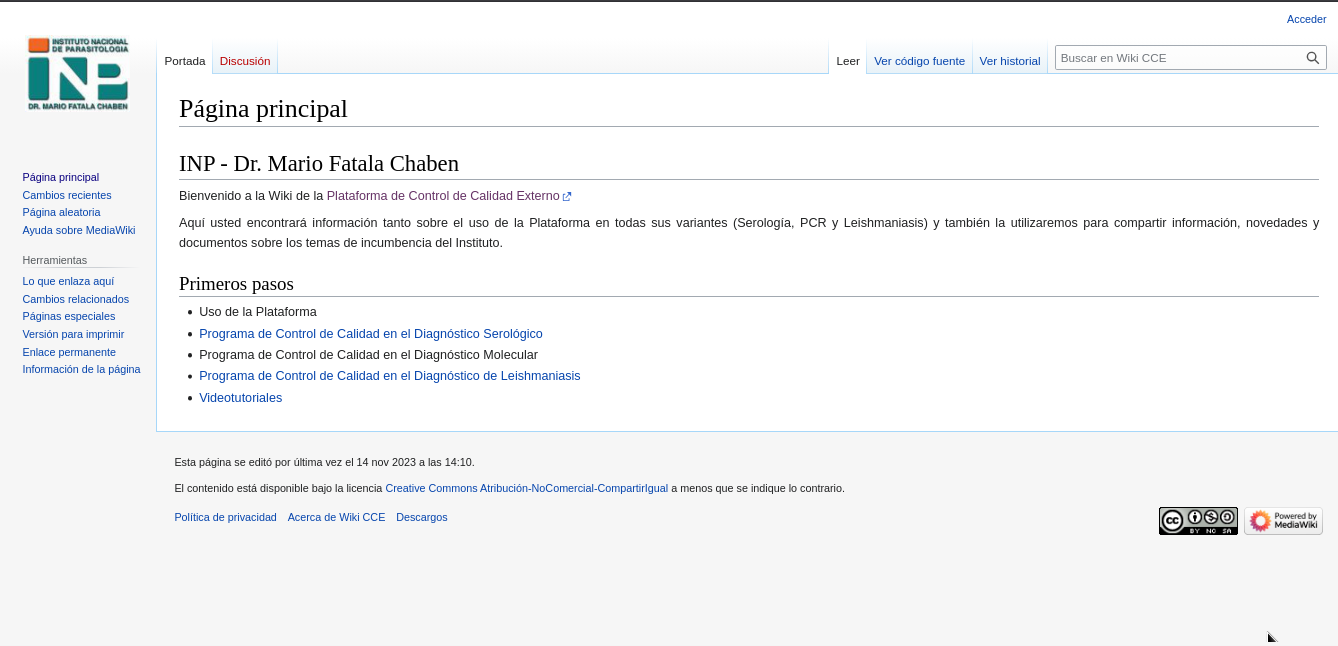Click the Buscar en Wiki CCE search field
Screen dimensions: 1338x646
(x=1178, y=58)
